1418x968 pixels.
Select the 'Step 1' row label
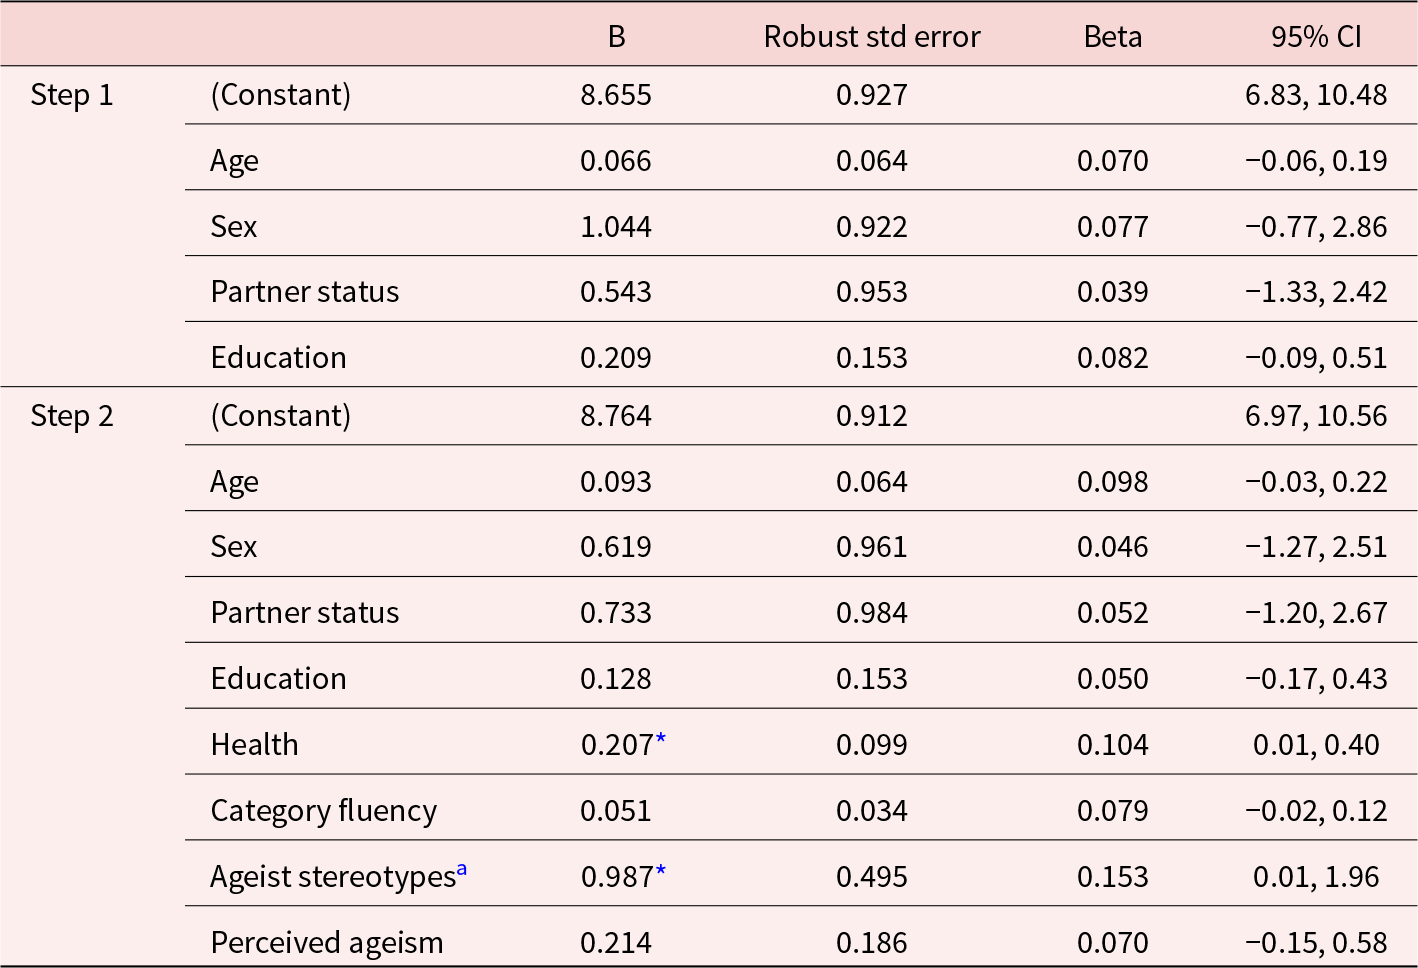tap(72, 95)
